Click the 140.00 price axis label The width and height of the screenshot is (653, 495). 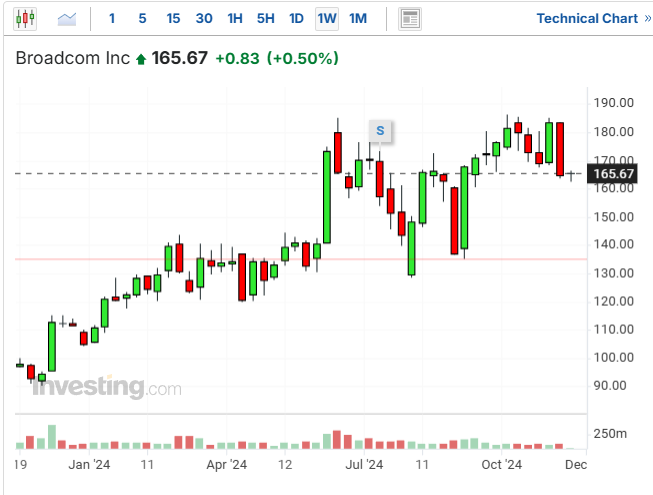point(613,244)
